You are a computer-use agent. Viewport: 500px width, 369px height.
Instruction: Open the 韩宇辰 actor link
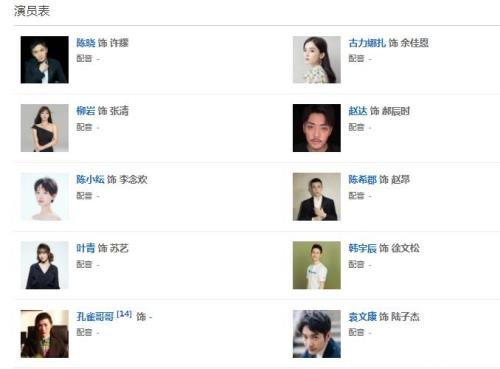[x=362, y=248]
